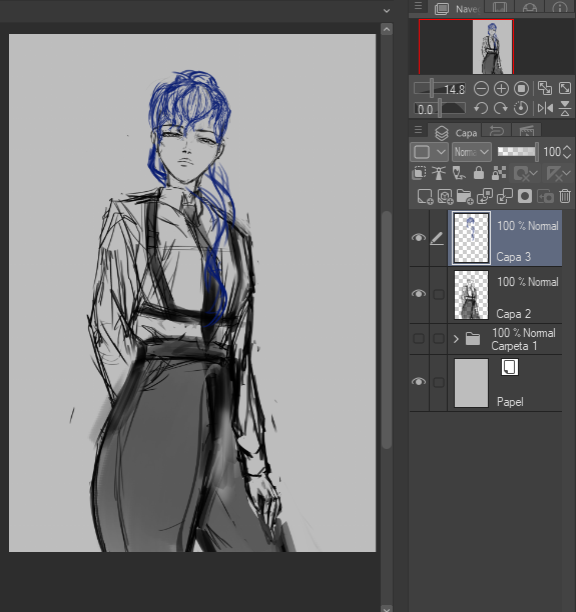Open the ruler visibility range dropdown
The image size is (576, 612).
pyautogui.click(x=558, y=173)
